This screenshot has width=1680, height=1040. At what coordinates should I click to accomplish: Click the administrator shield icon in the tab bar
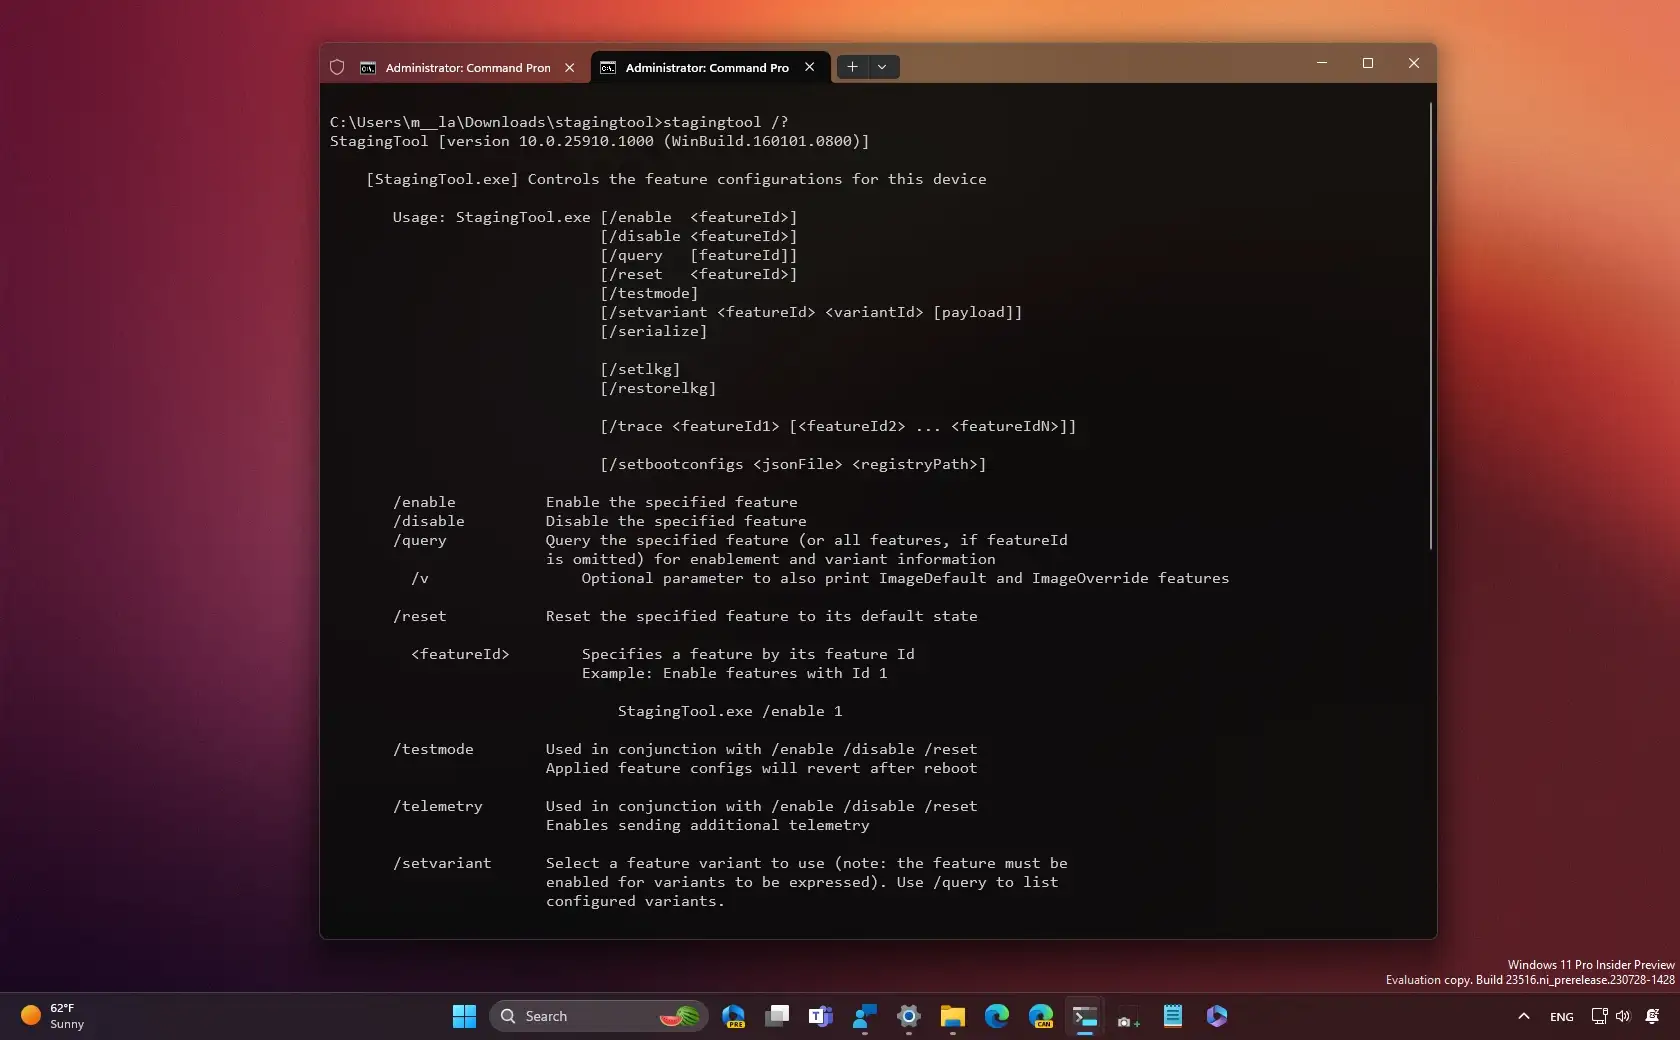point(337,67)
